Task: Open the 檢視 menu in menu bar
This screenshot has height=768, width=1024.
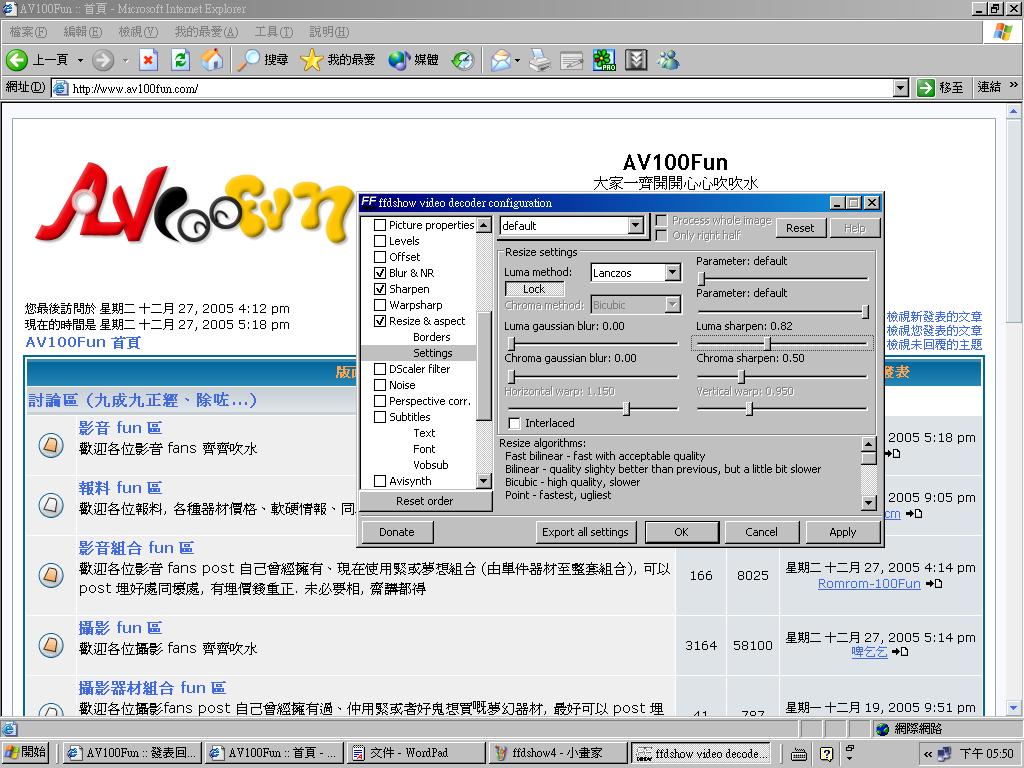Action: click(137, 32)
